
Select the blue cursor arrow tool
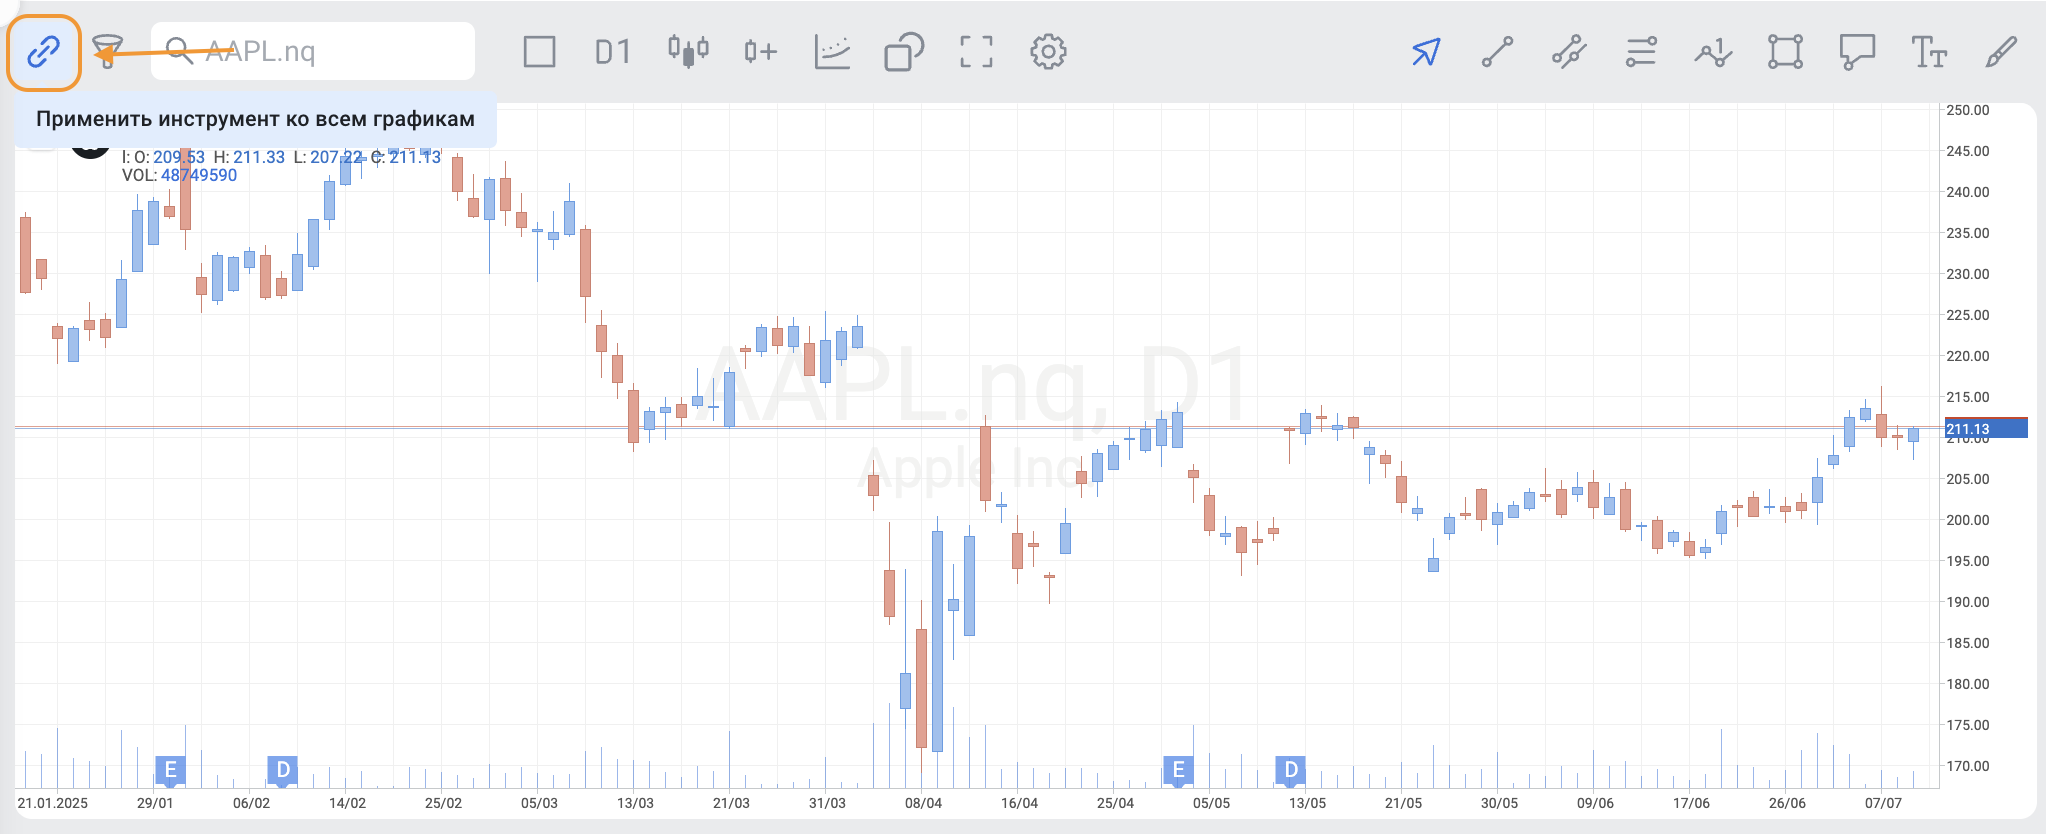tap(1426, 51)
